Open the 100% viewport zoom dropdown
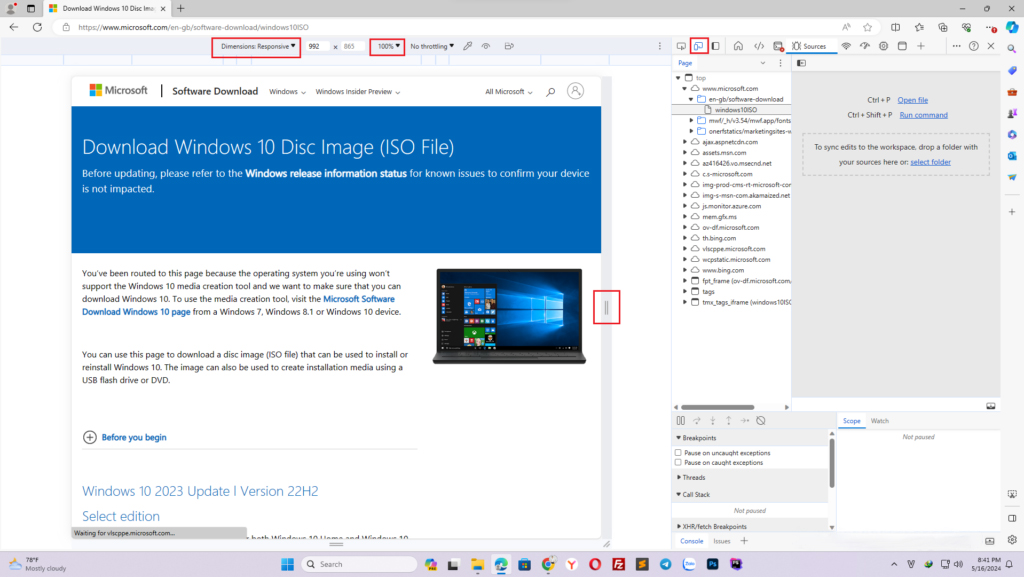Viewport: 1024px width, 577px height. (387, 46)
